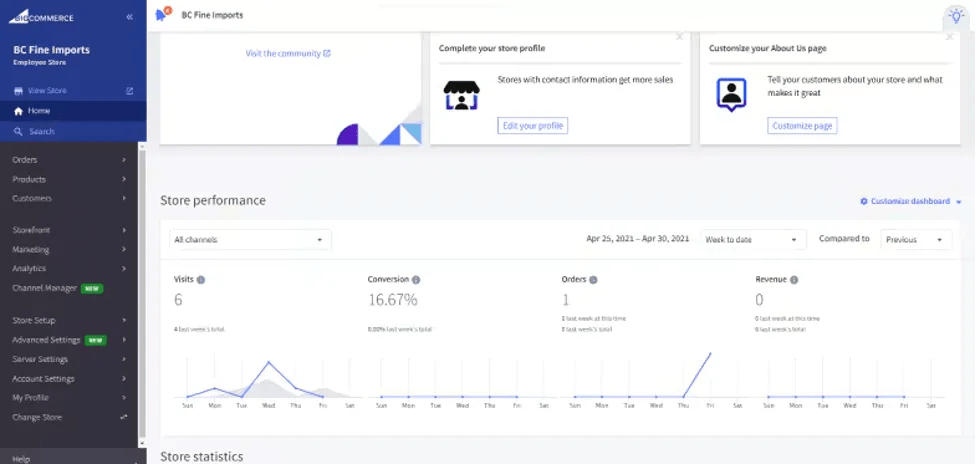This screenshot has width=977, height=464.
Task: Go to Home in the sidebar
Action: coord(73,111)
